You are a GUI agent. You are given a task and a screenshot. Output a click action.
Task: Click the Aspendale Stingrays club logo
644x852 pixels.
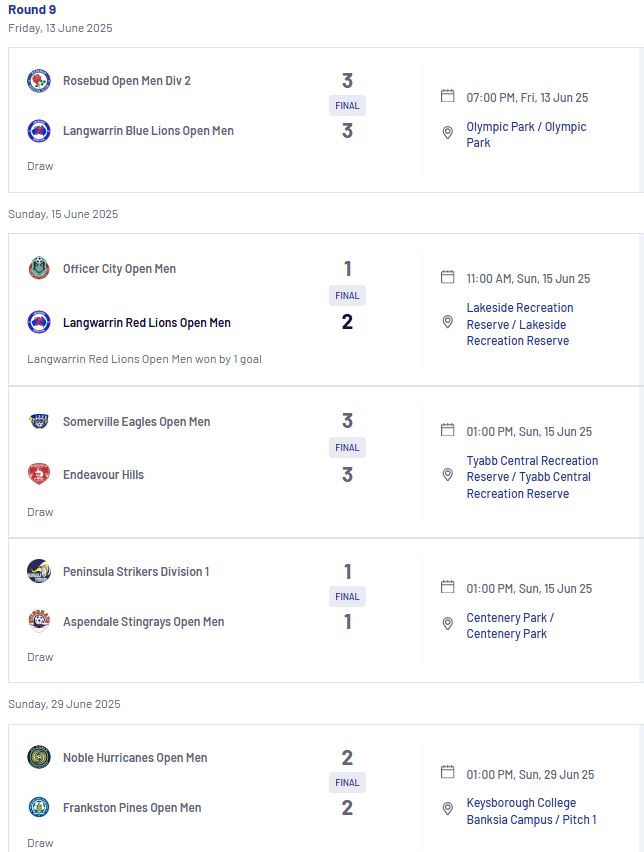coord(39,621)
